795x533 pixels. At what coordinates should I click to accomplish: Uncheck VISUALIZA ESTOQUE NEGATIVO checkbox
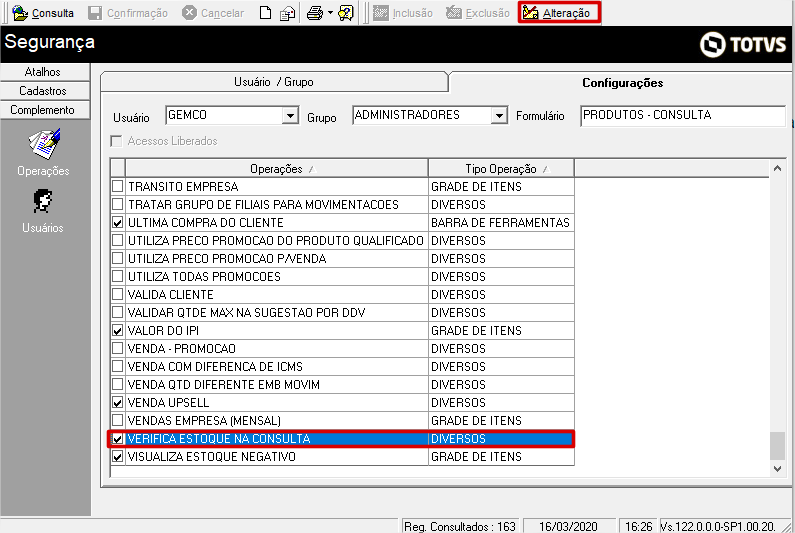pyautogui.click(x=118, y=456)
